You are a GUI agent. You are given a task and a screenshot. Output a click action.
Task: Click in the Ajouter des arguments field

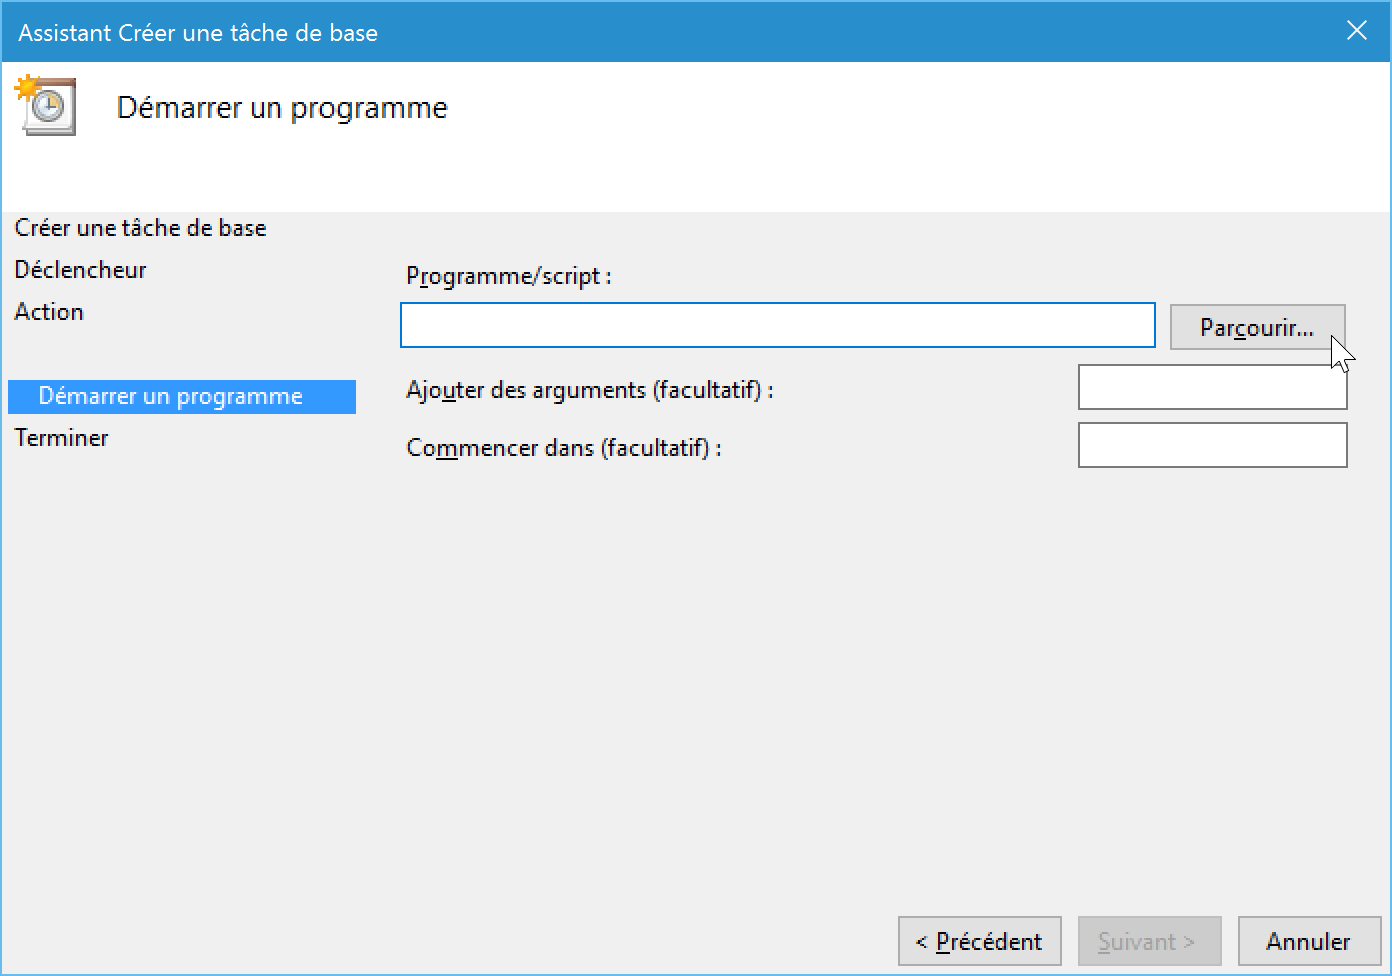coord(1212,387)
